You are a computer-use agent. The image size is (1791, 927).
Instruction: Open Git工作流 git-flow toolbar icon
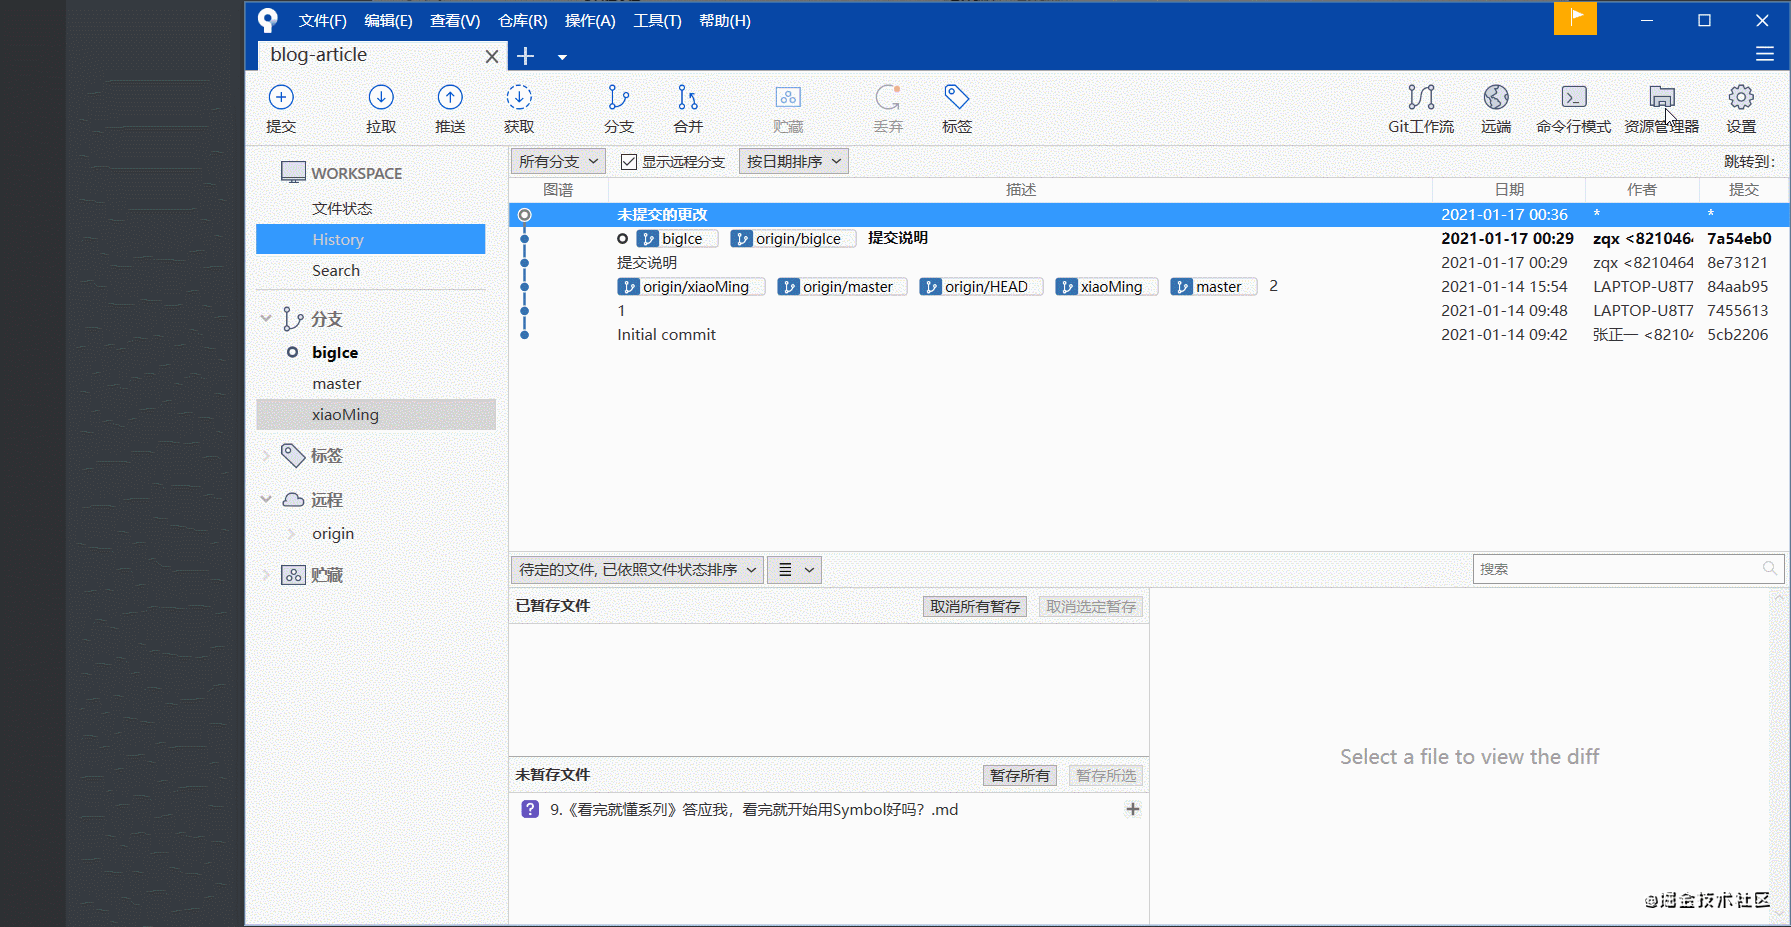[1421, 97]
